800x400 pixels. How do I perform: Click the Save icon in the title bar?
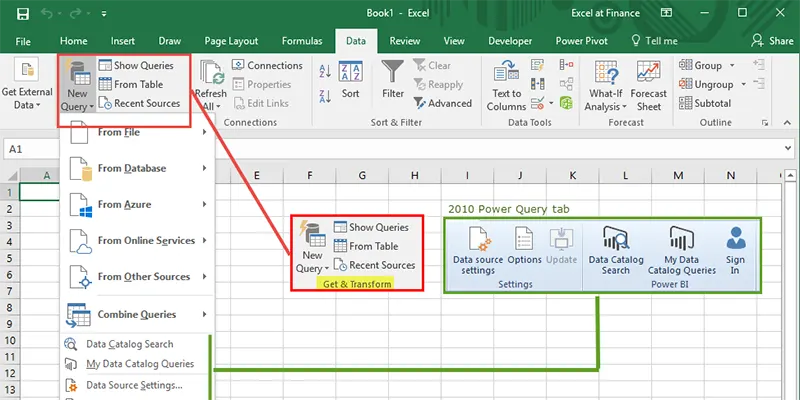click(23, 14)
